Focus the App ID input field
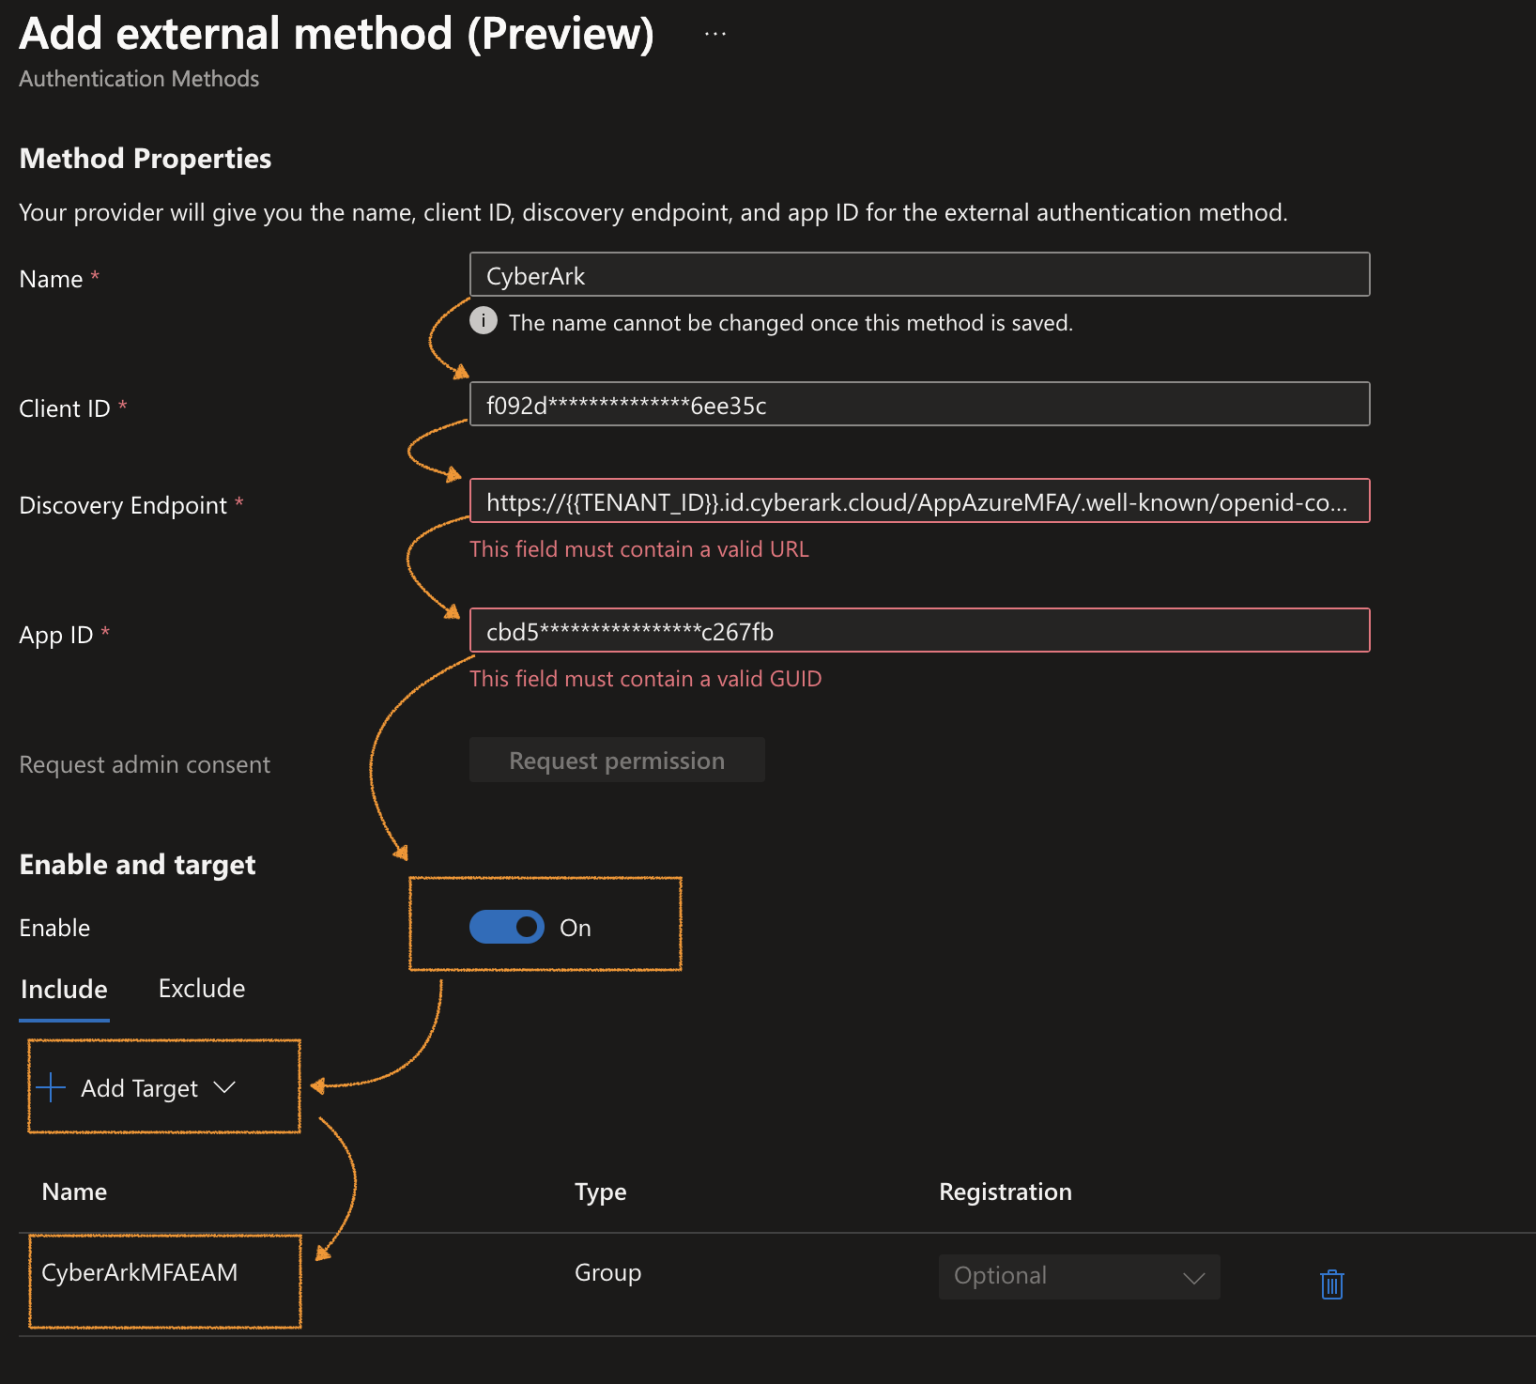This screenshot has height=1384, width=1536. click(918, 631)
